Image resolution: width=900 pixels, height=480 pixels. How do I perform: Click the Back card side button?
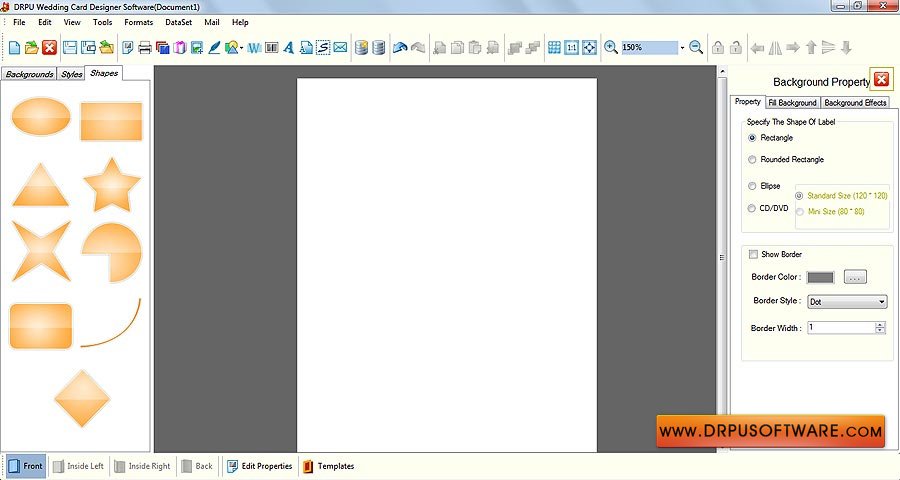click(x=197, y=466)
